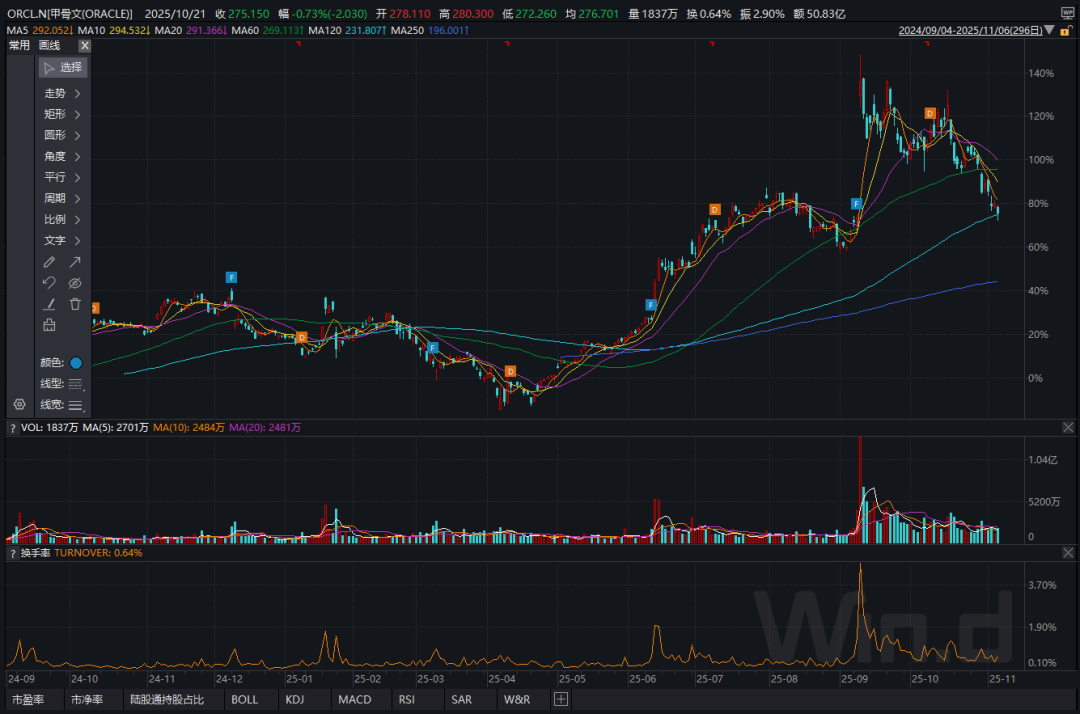Close the 换手率 turnover sub-panel
Screen dimensions: 1080x714
tap(1068, 552)
